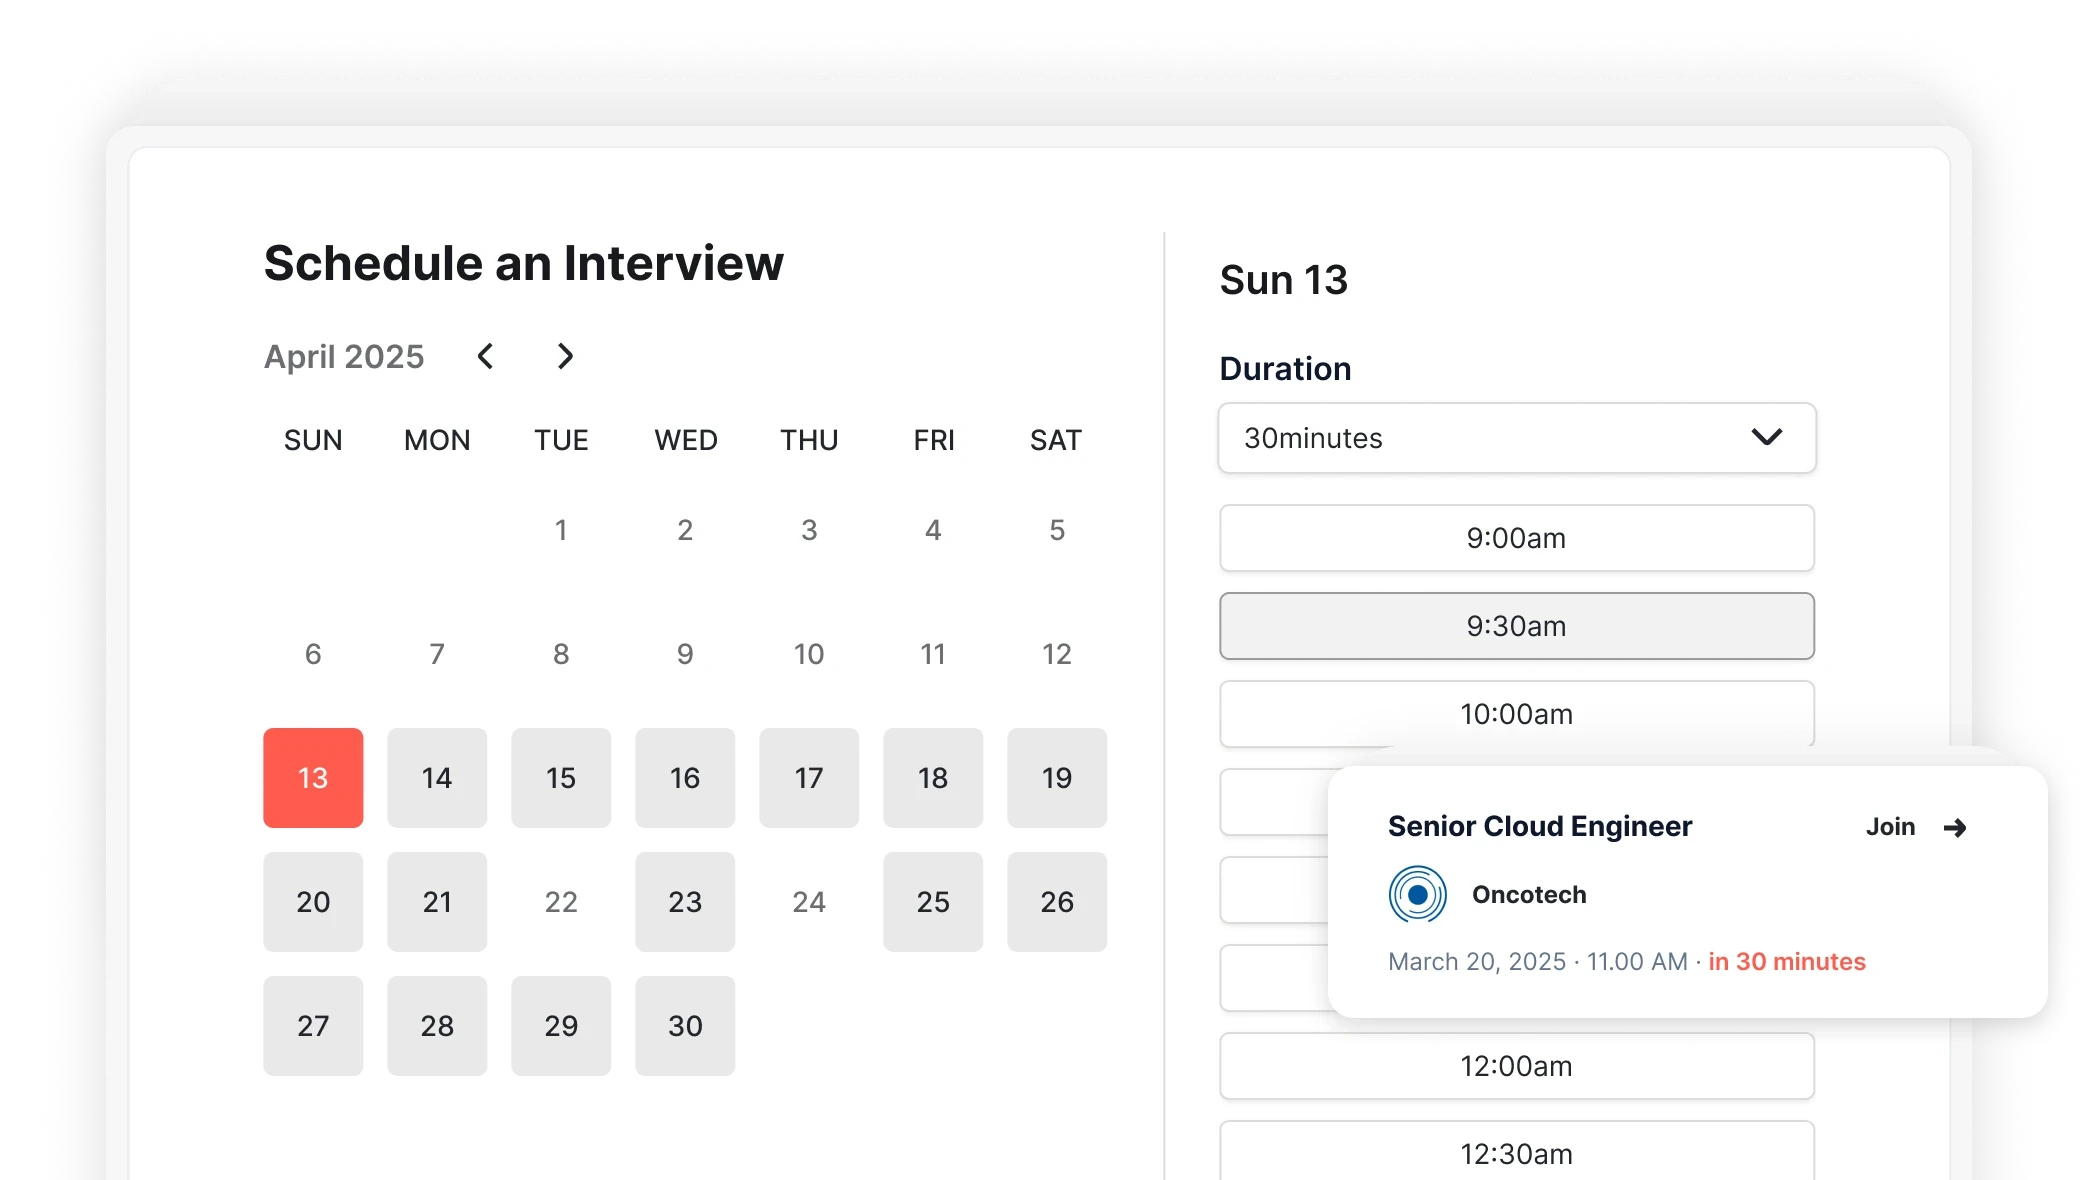2080x1180 pixels.
Task: Select April 14 on the calendar
Action: [437, 778]
